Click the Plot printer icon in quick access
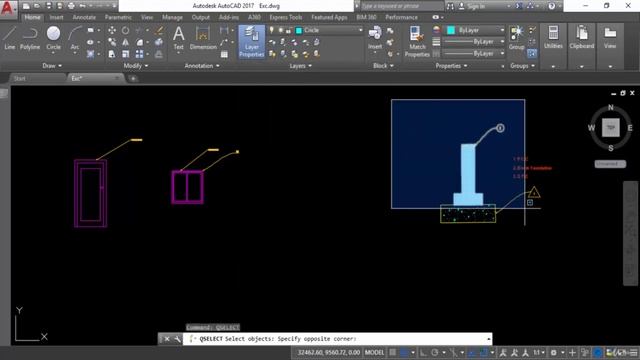Screen dimensions: 640x360 tap(71, 6)
